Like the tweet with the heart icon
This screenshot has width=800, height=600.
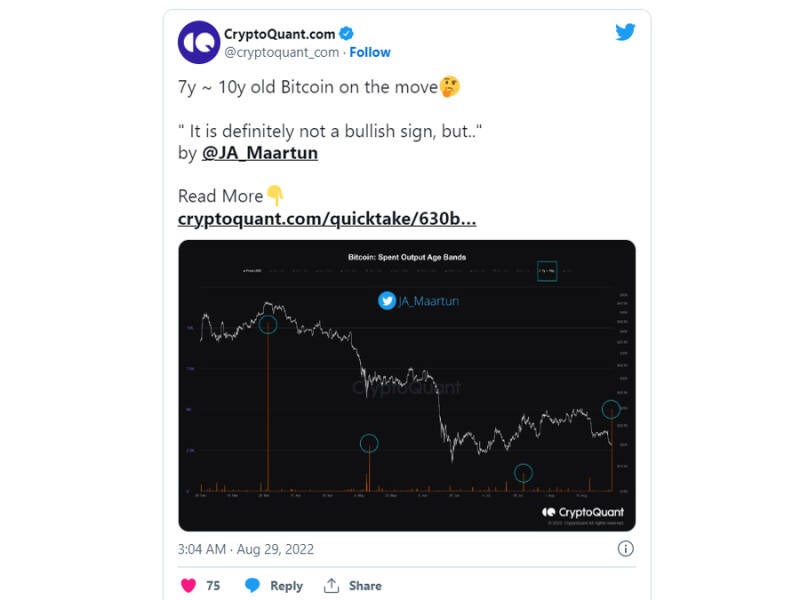(188, 586)
